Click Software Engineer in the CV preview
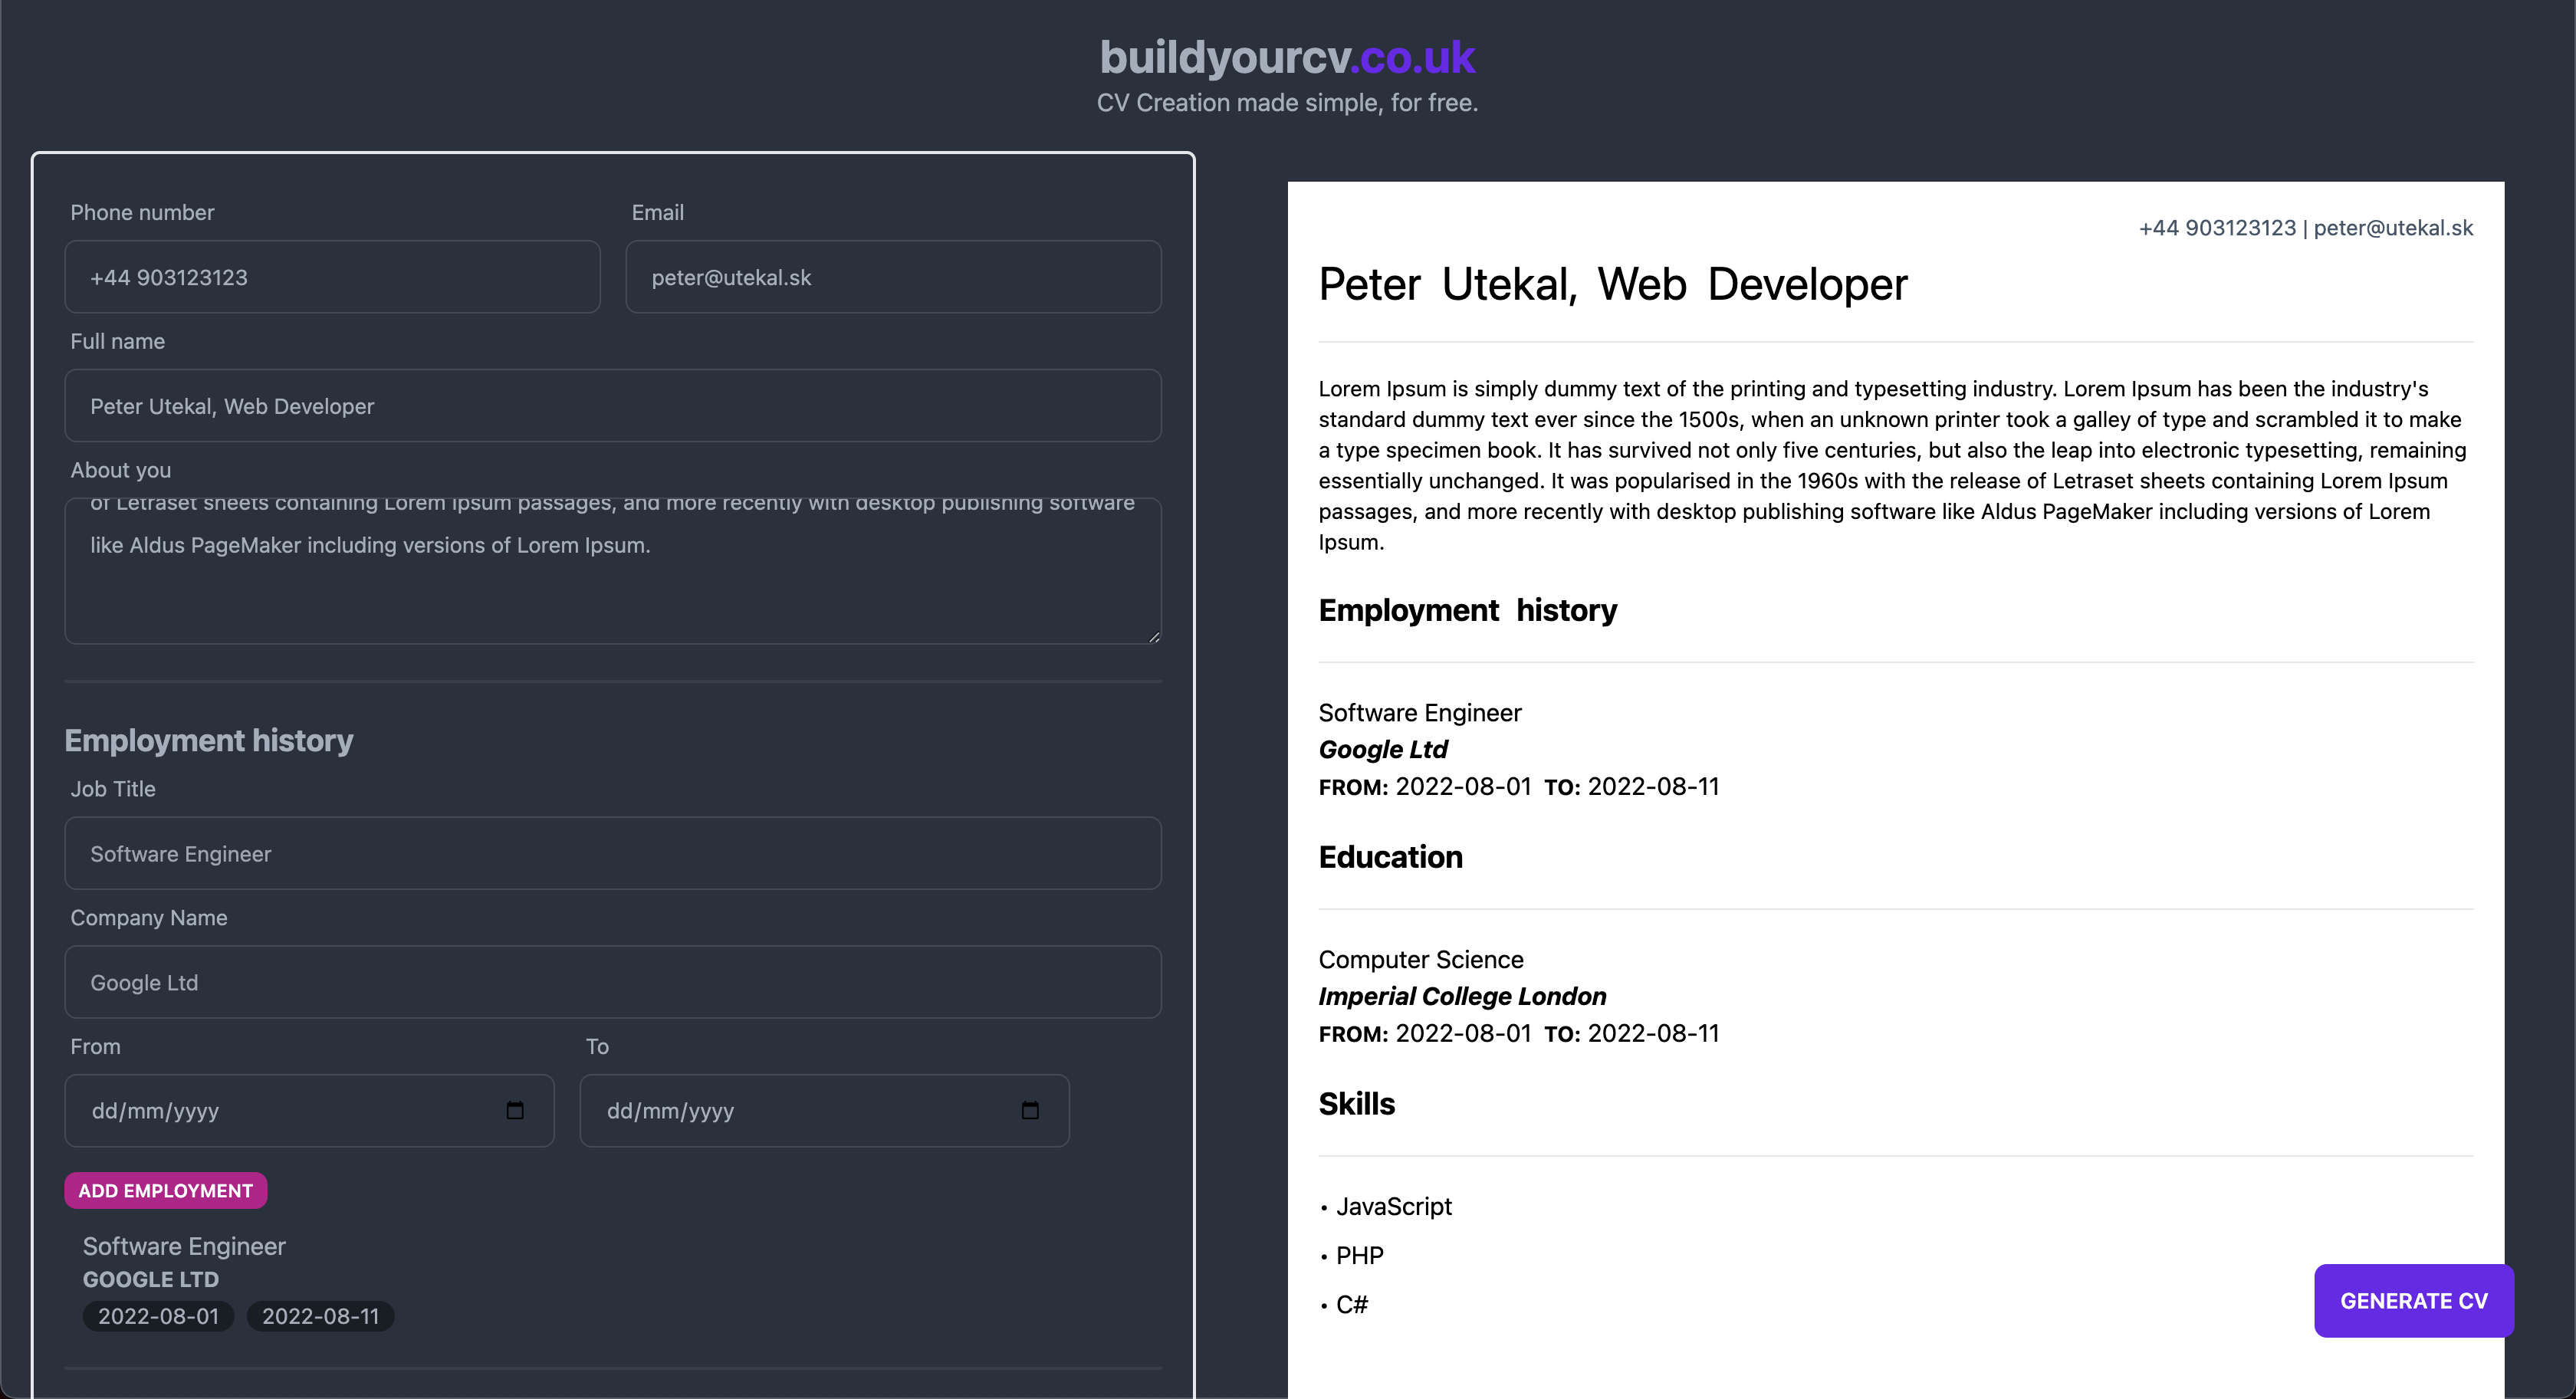 (1420, 713)
